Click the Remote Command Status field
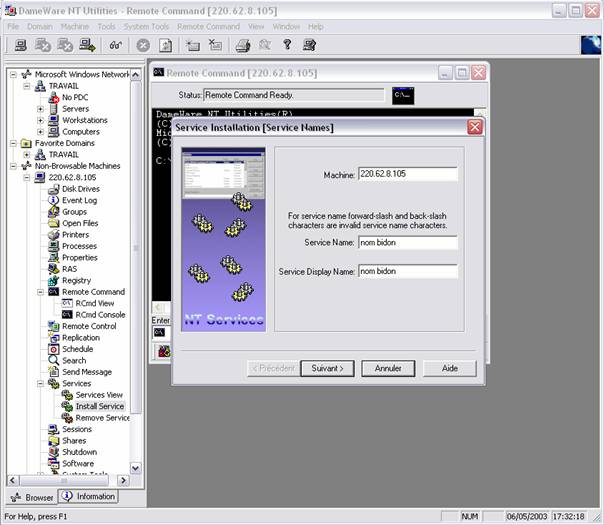The height and width of the screenshot is (525, 604). [294, 95]
